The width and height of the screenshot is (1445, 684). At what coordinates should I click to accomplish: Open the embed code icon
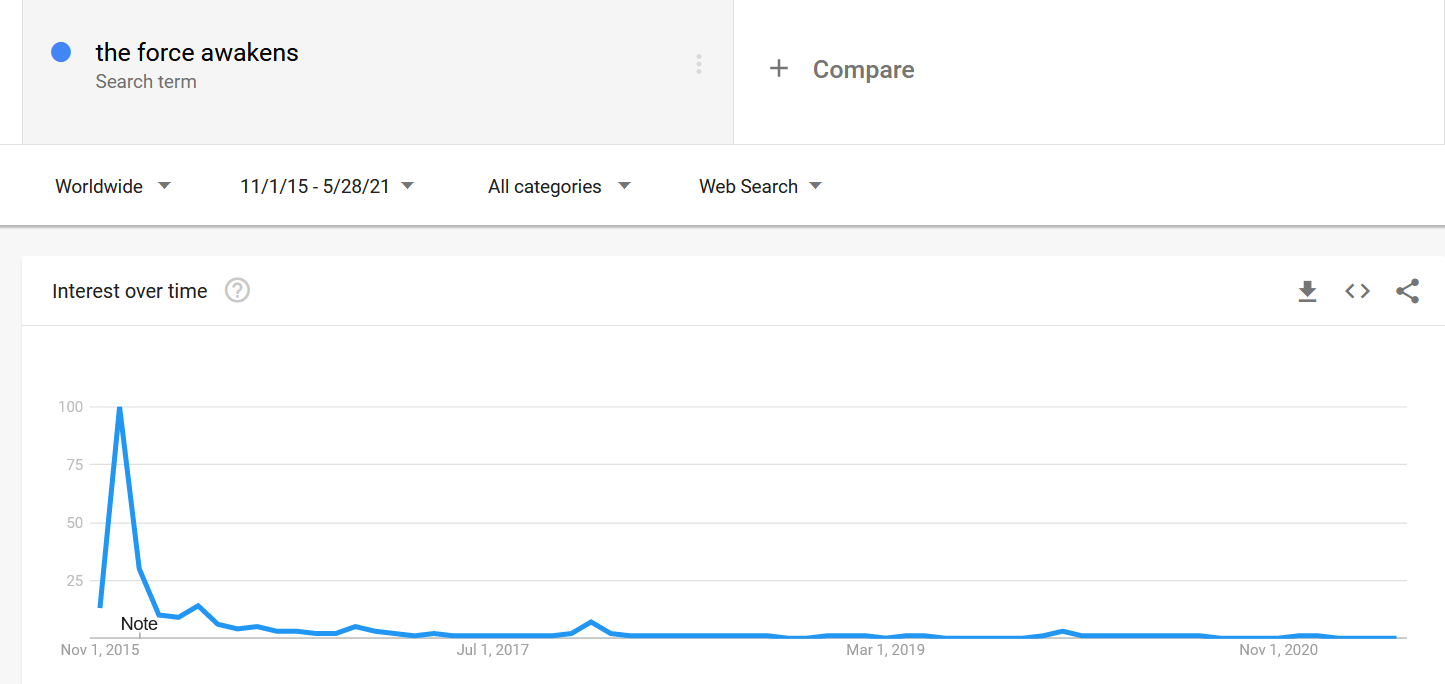point(1357,291)
